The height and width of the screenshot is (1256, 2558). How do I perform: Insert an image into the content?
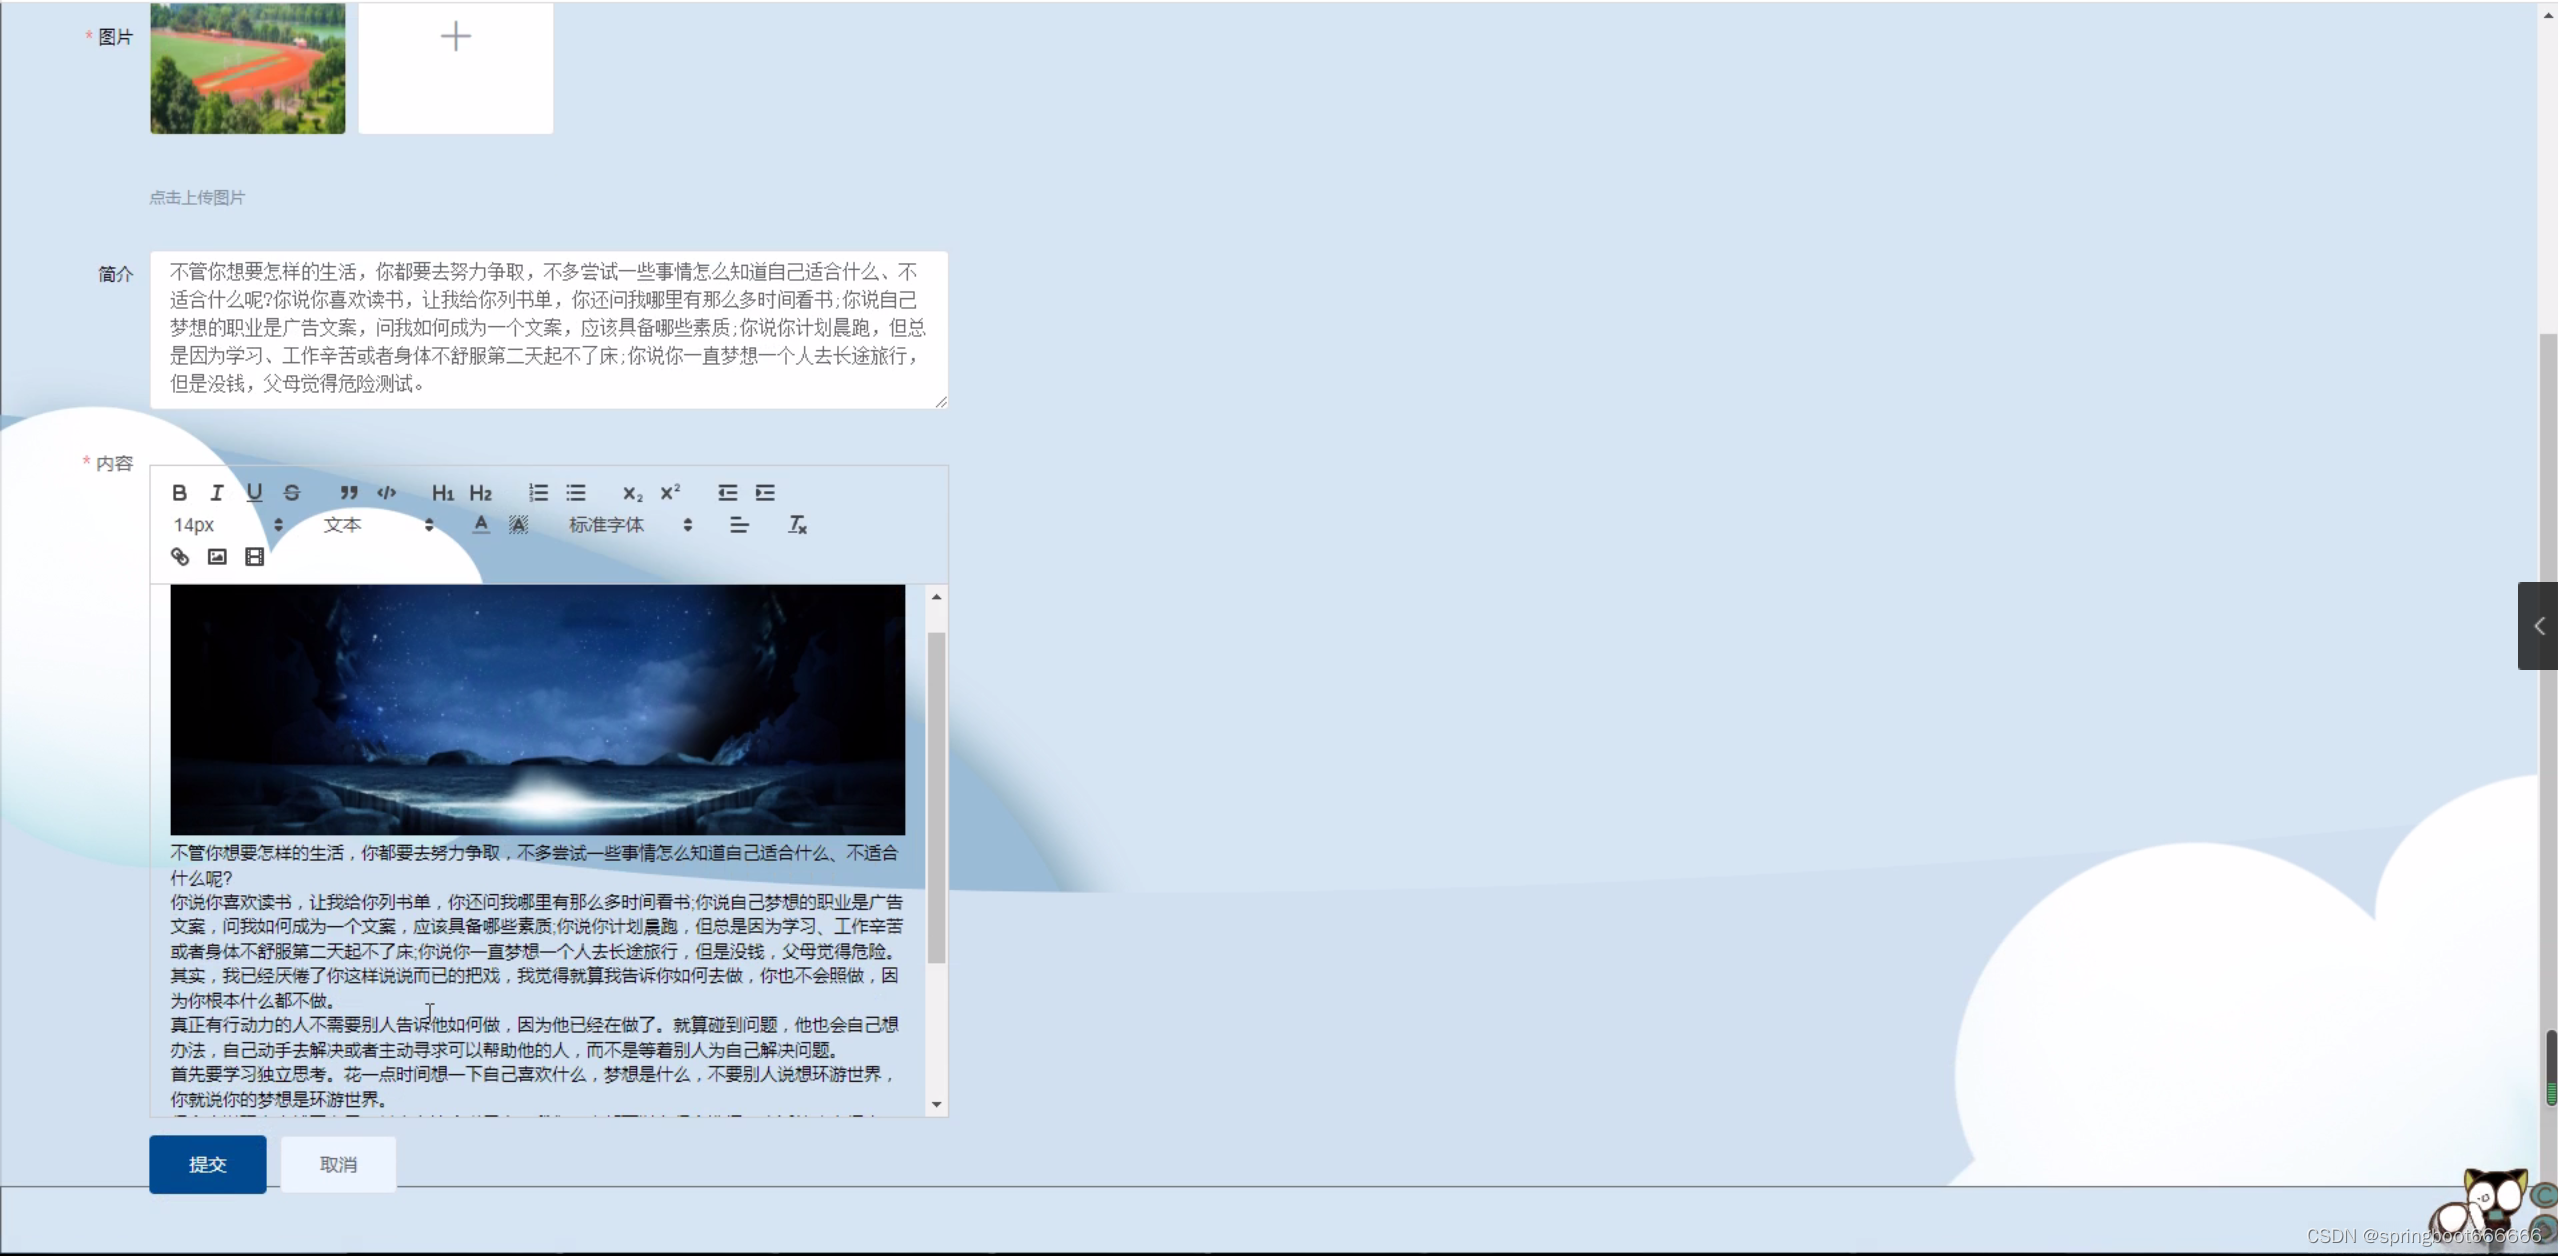tap(217, 557)
